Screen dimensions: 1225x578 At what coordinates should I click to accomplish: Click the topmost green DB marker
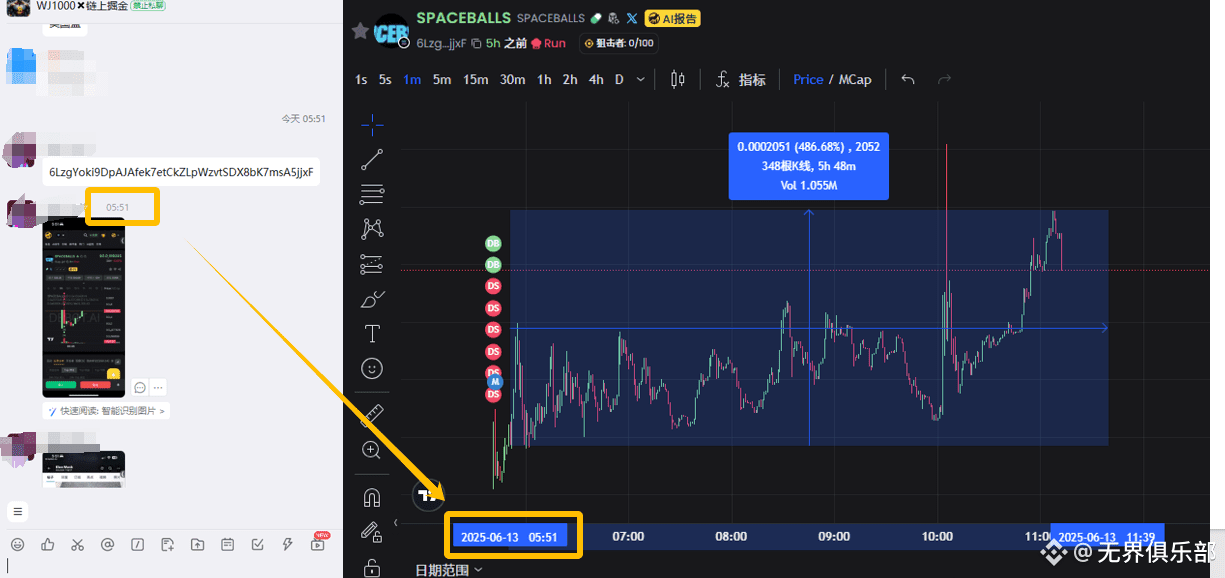tap(493, 243)
